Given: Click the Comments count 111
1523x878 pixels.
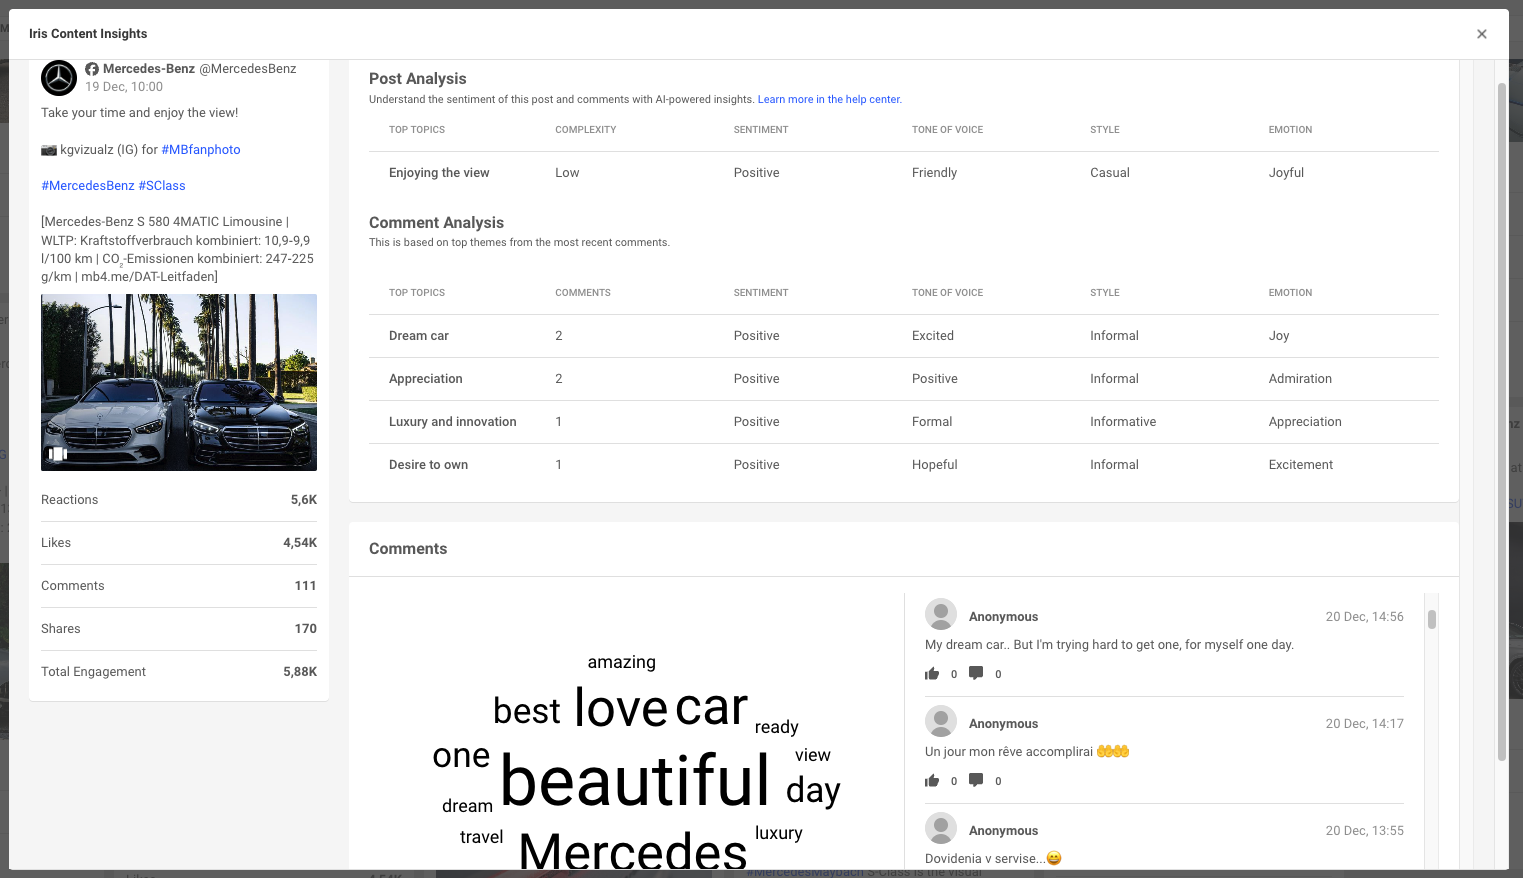Looking at the screenshot, I should click(306, 586).
